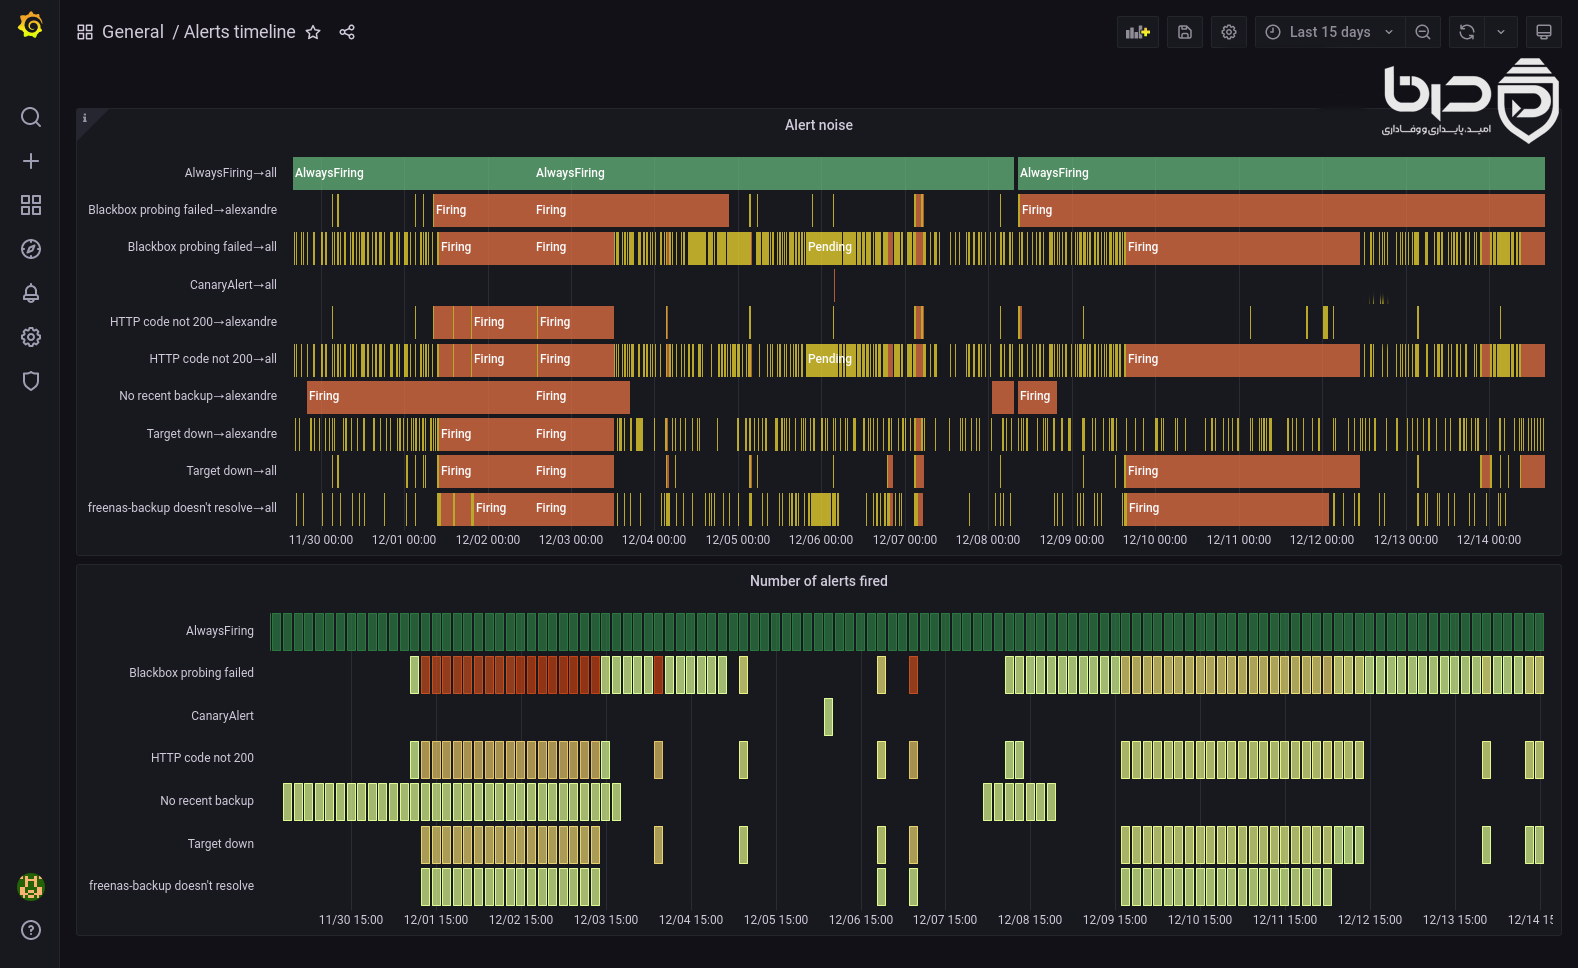
Task: Click the HTTP code not 200→alexandre label
Action: click(x=193, y=322)
